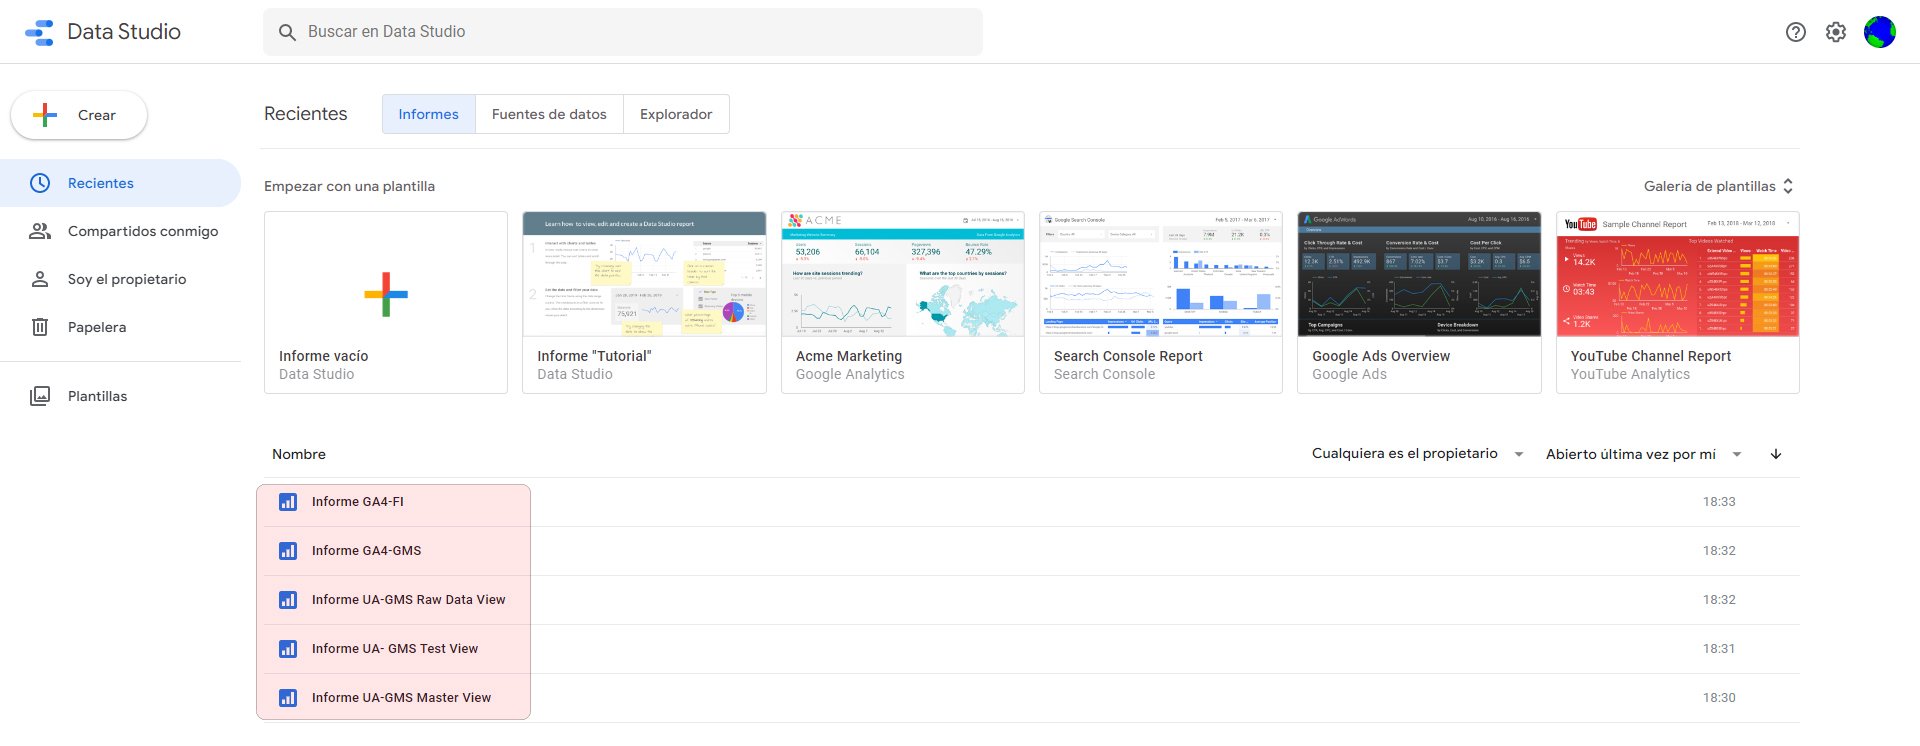Open the Informe "Tutorial" template
Image resolution: width=1920 pixels, height=746 pixels.
click(644, 302)
